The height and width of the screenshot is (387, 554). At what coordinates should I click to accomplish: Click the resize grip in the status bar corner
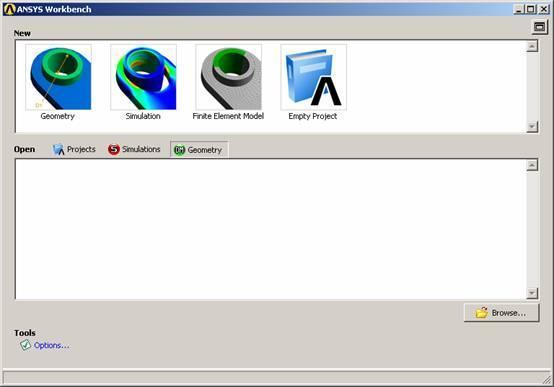[547, 380]
